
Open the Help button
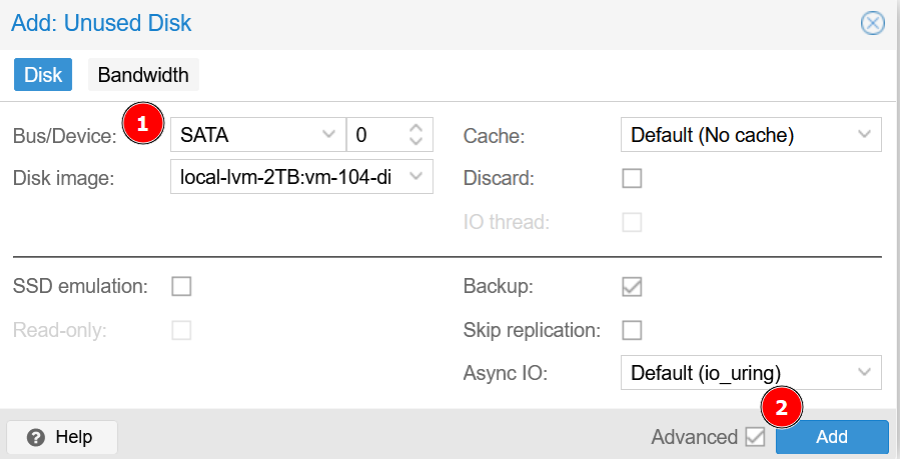[x=62, y=437]
